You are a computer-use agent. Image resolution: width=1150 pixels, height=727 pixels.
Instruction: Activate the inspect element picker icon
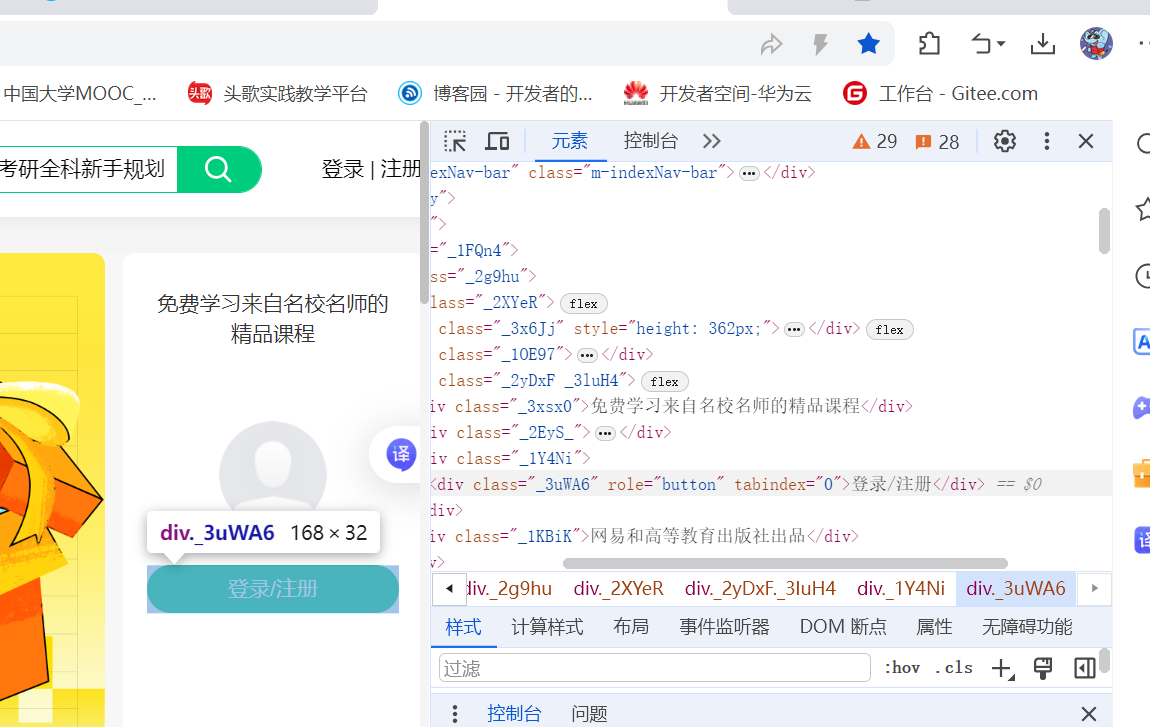point(455,141)
